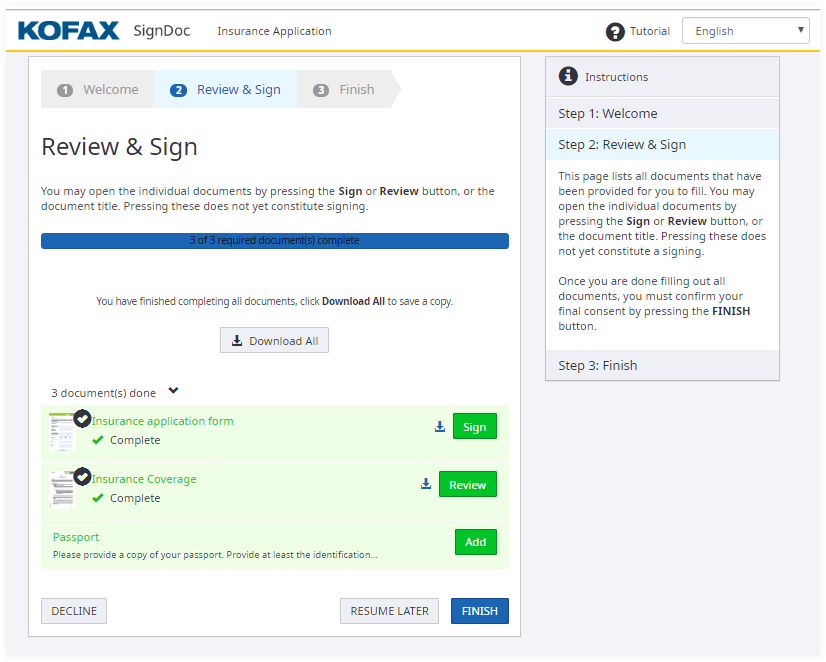Click the Kofax logo
The height and width of the screenshot is (662, 826).
click(x=68, y=31)
